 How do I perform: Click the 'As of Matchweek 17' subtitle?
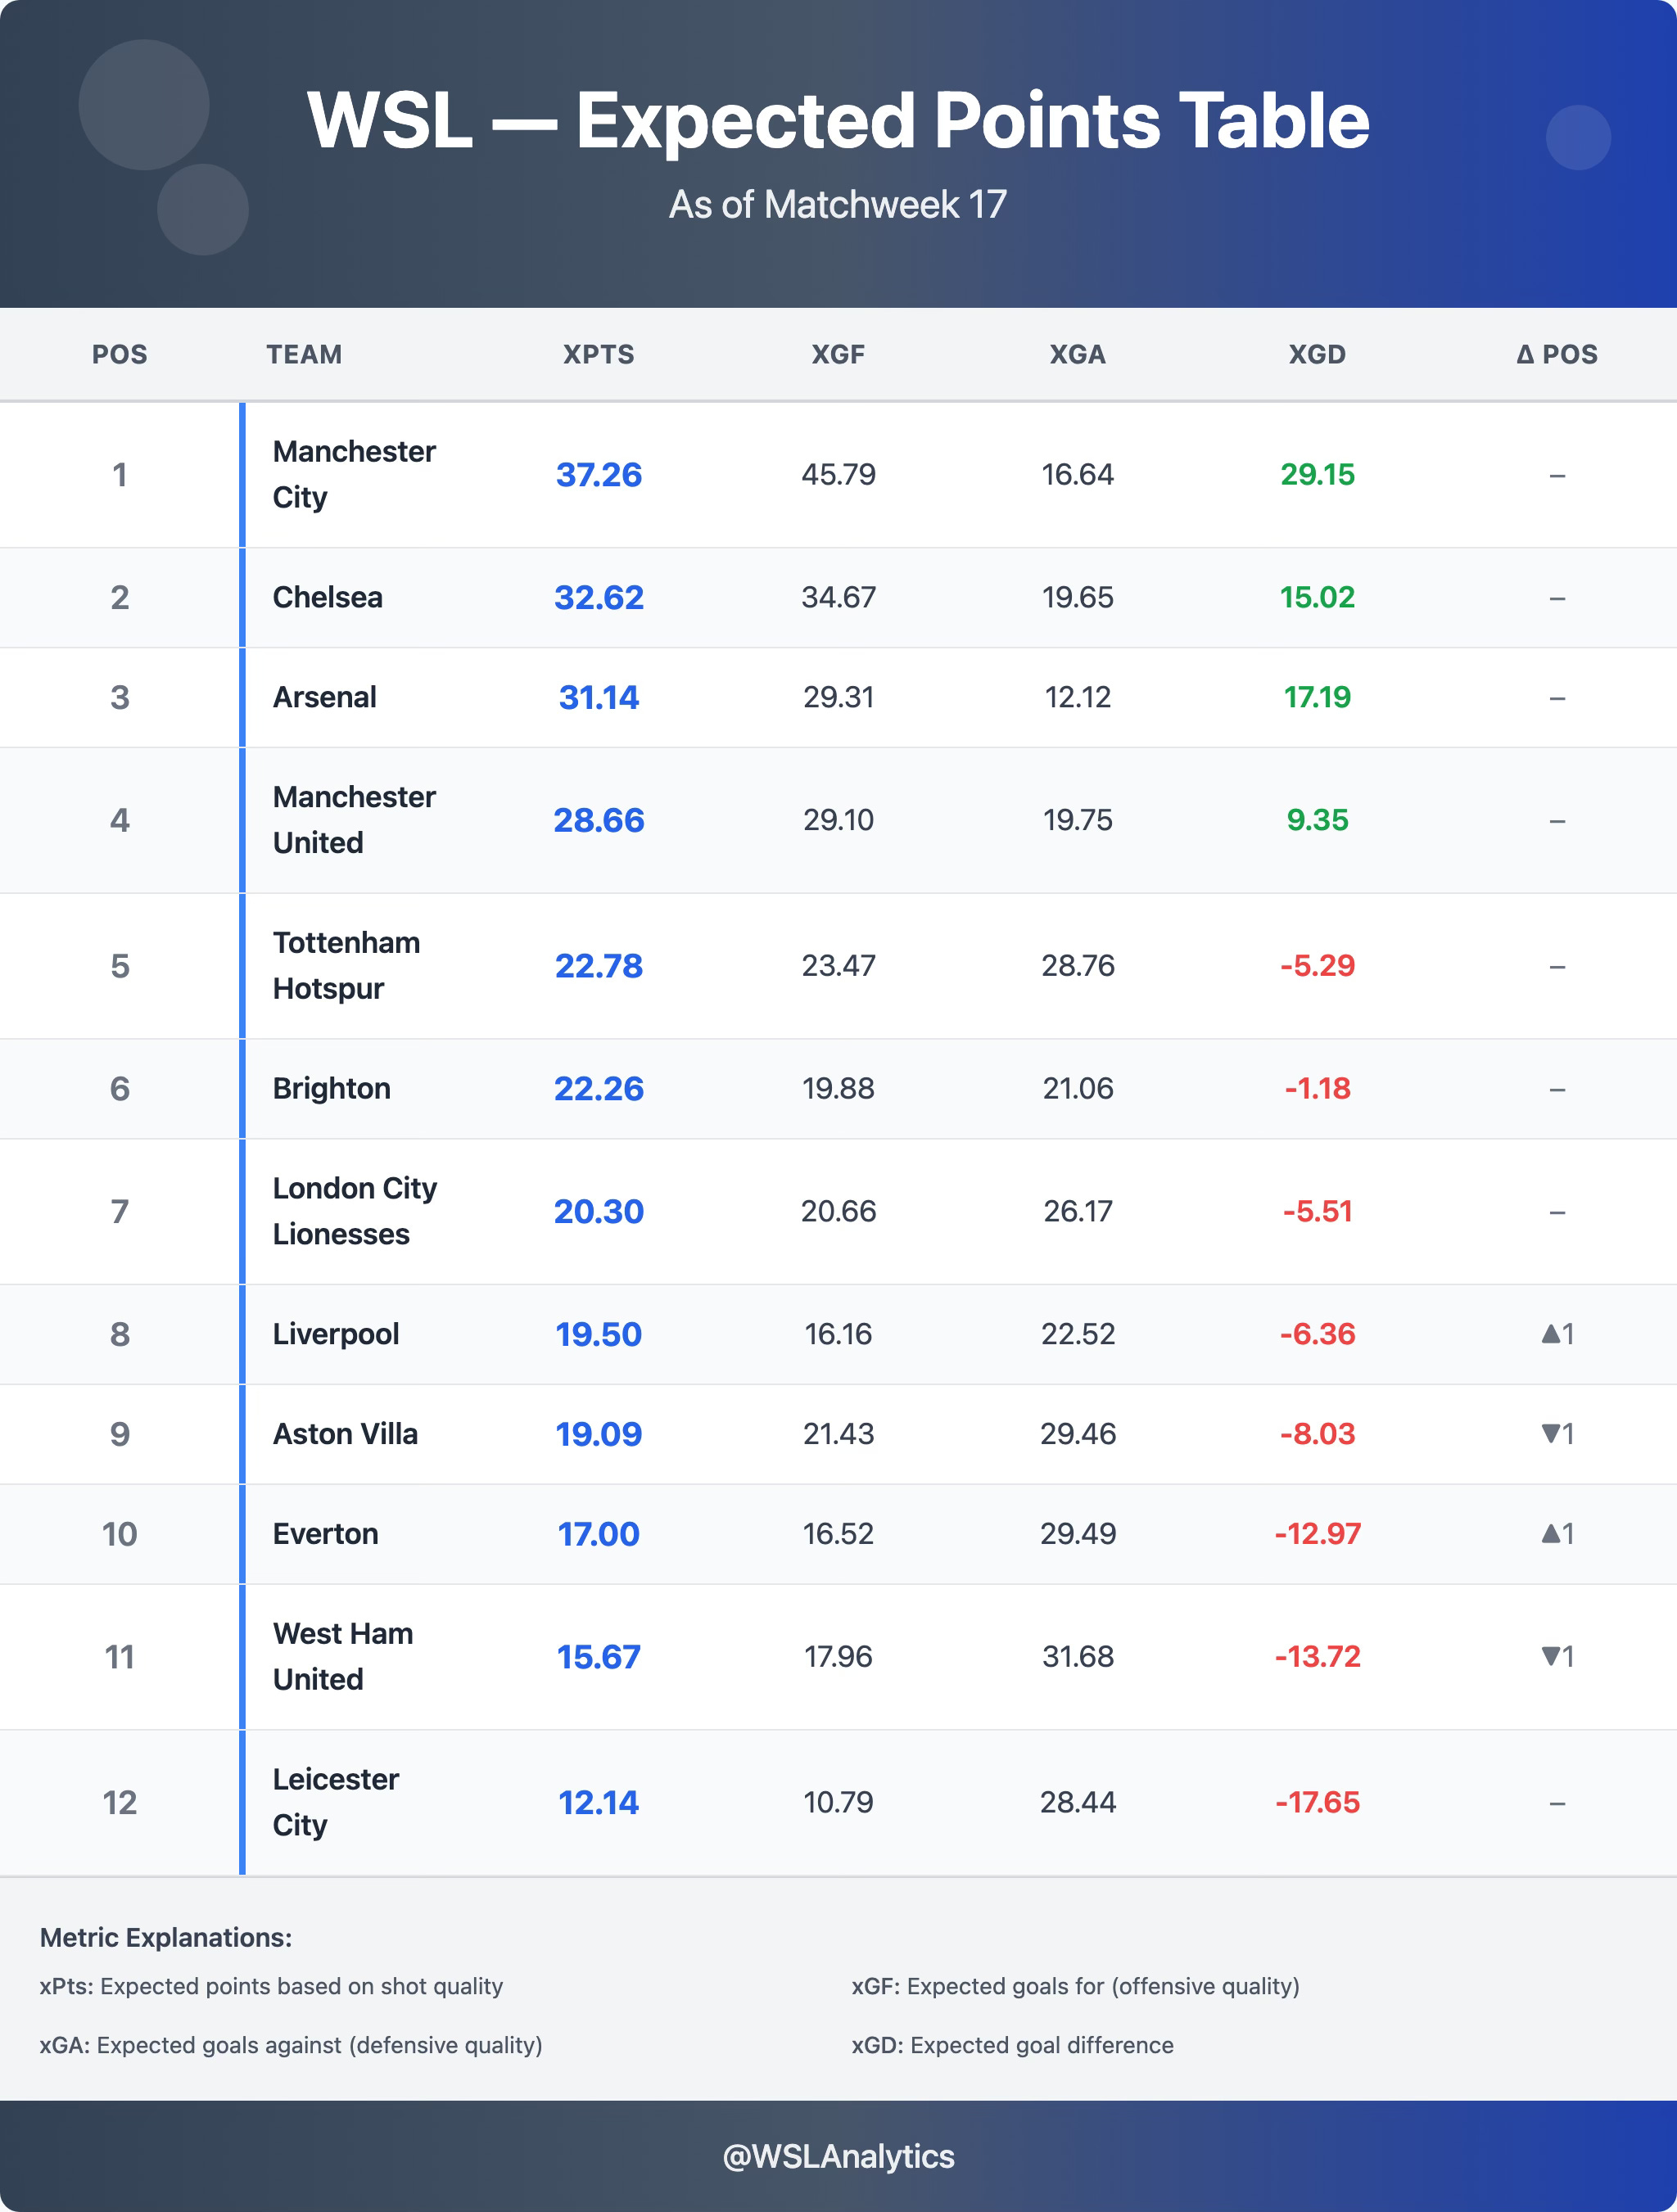tap(838, 204)
